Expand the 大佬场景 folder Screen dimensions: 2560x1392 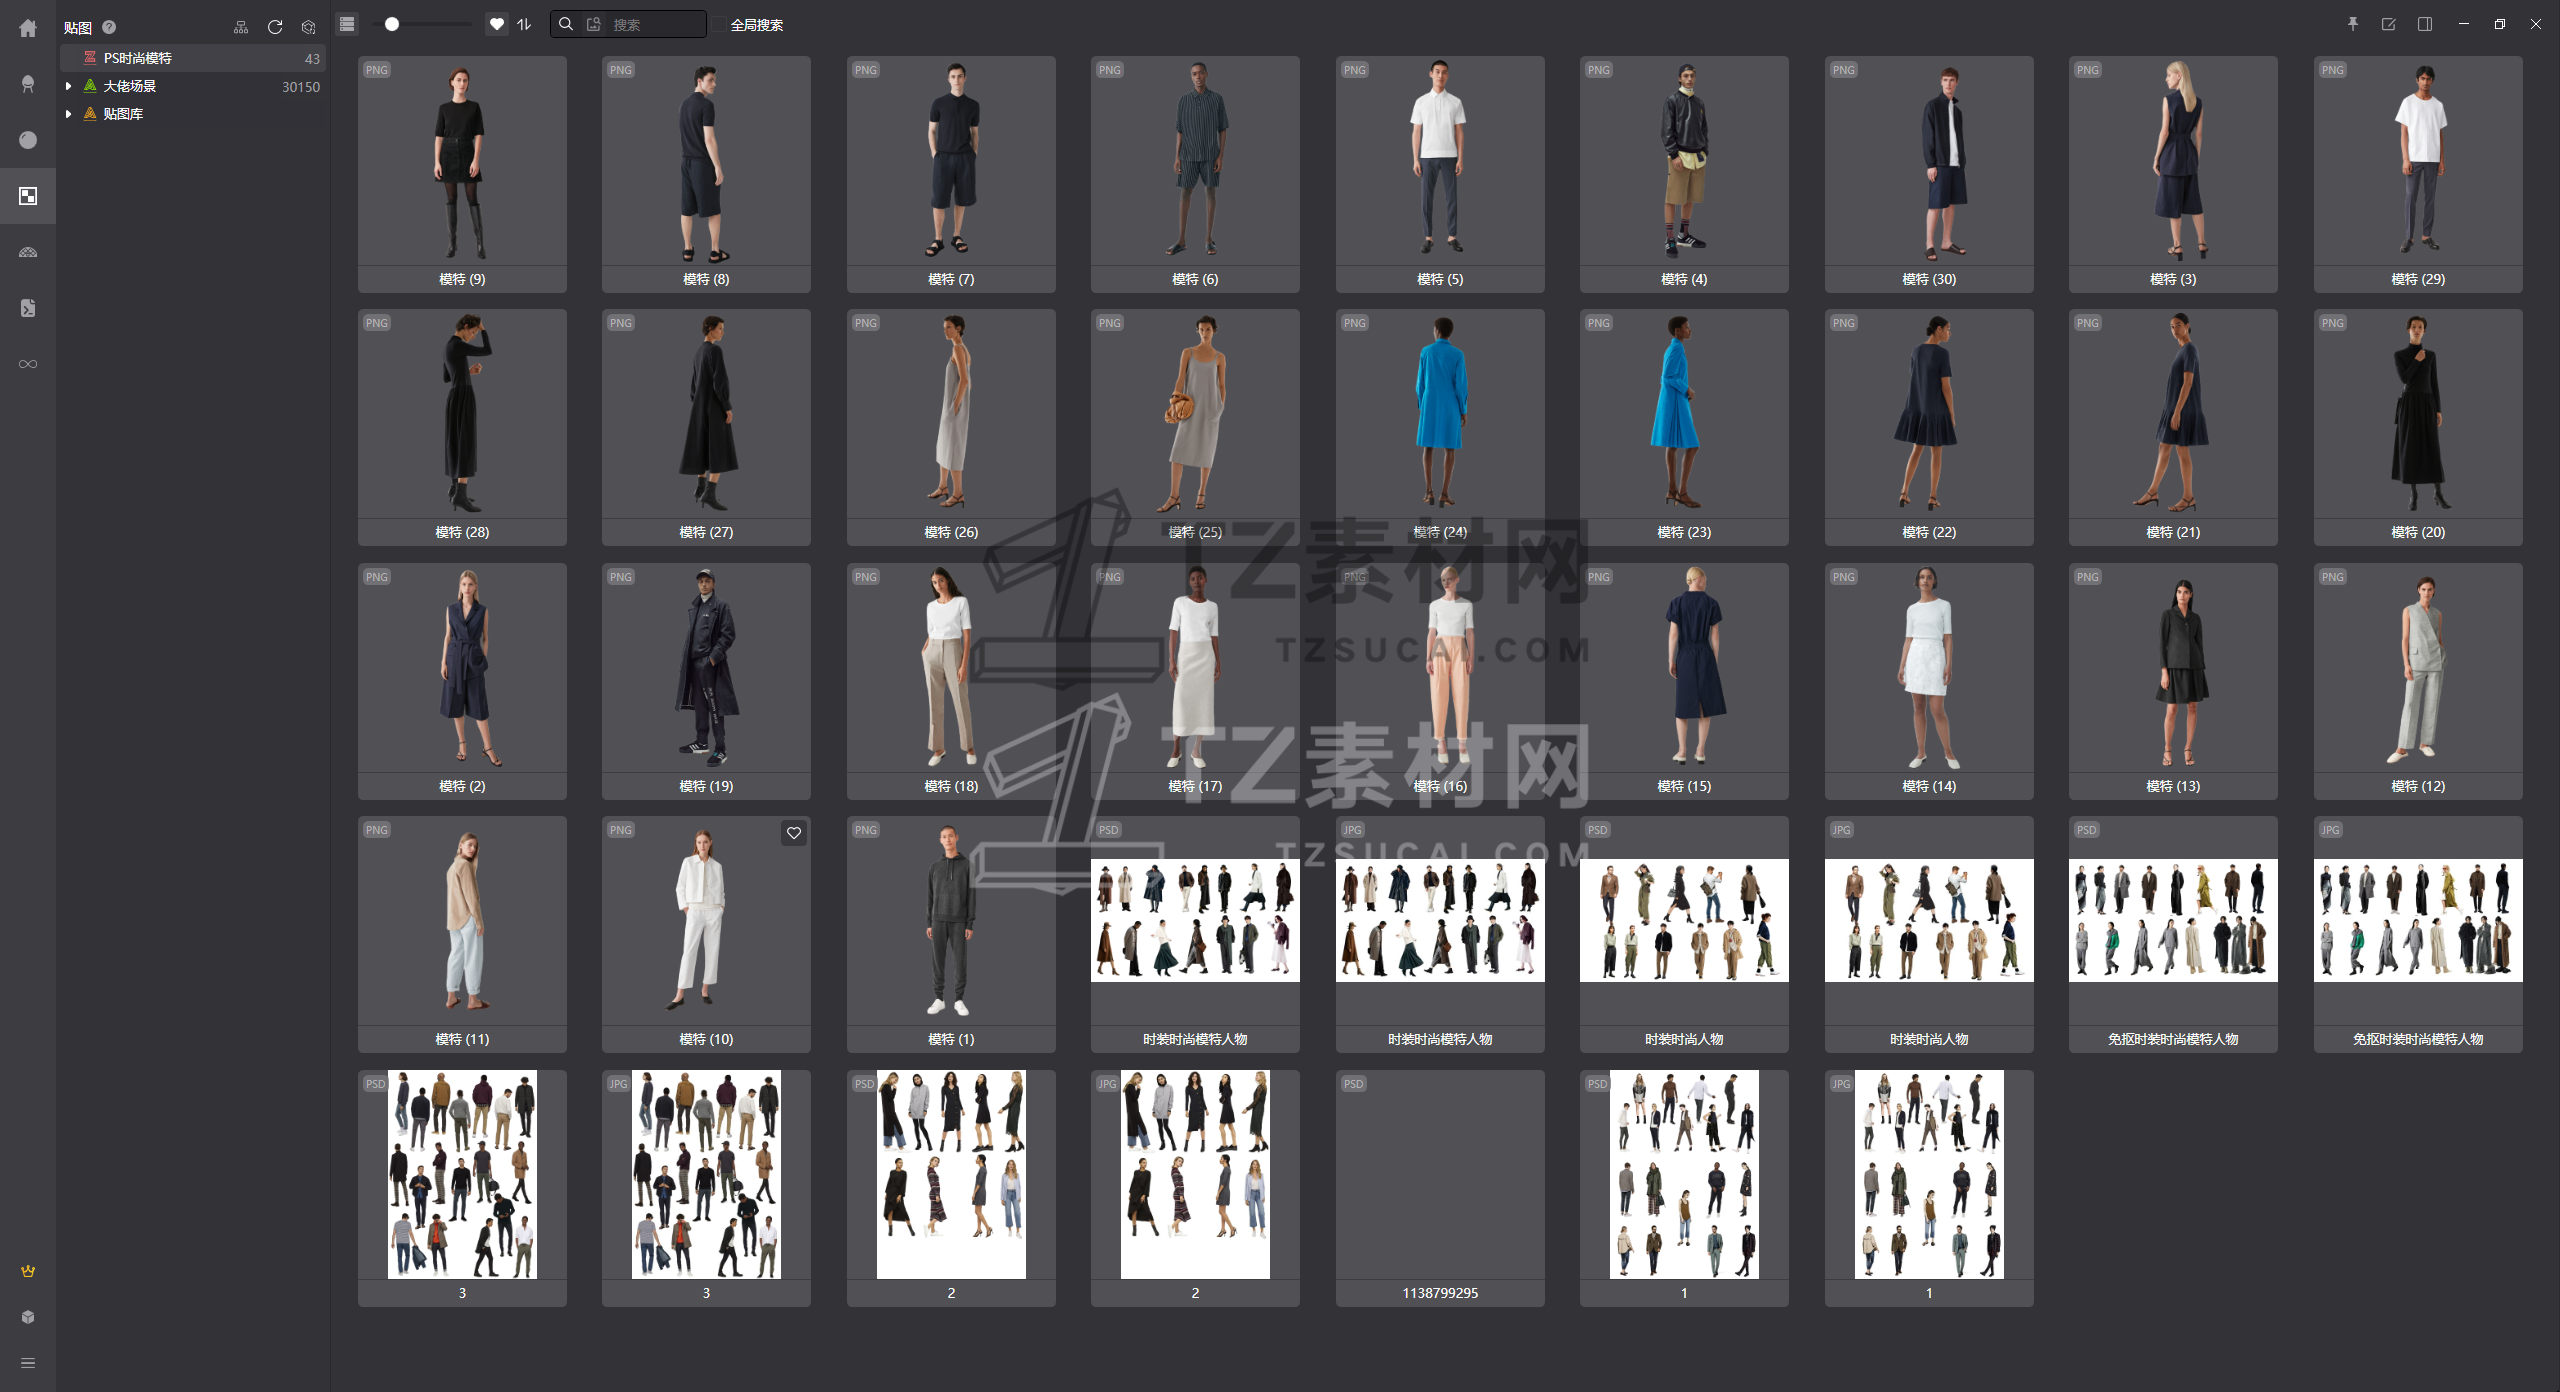pos(68,86)
